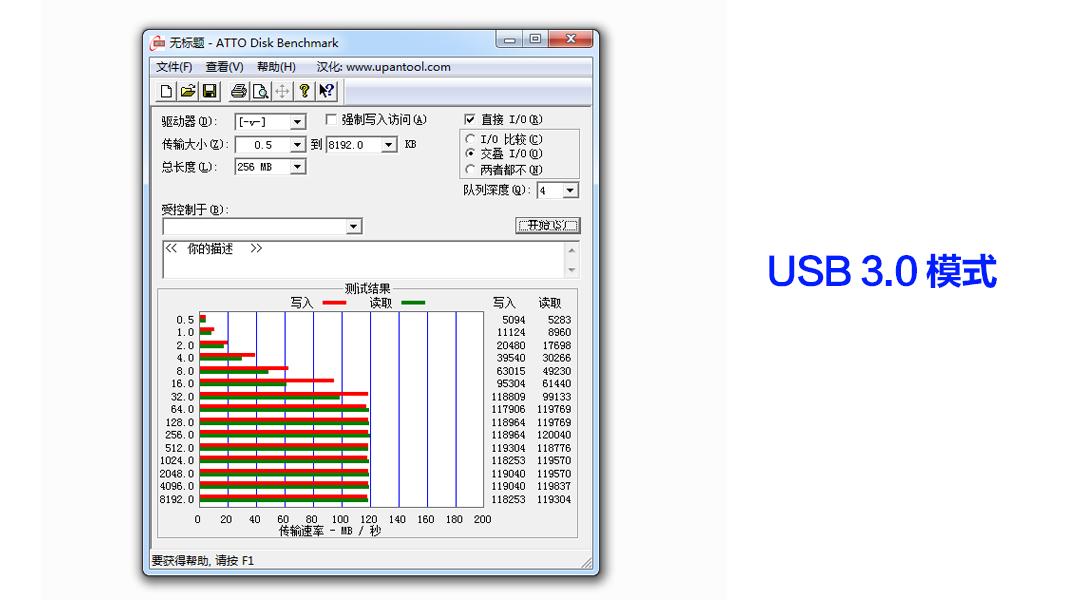Click the description box scroll down arrow
The image size is (1065, 600).
(572, 270)
